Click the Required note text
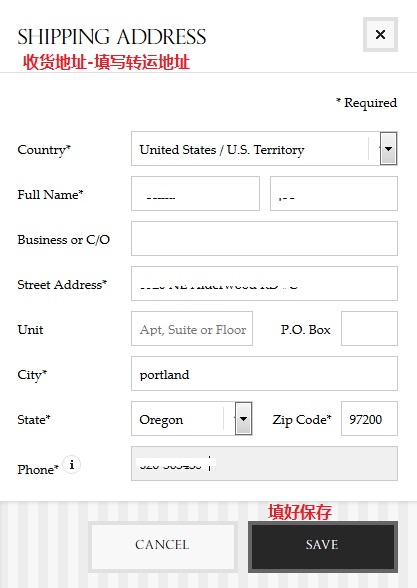 (x=366, y=103)
